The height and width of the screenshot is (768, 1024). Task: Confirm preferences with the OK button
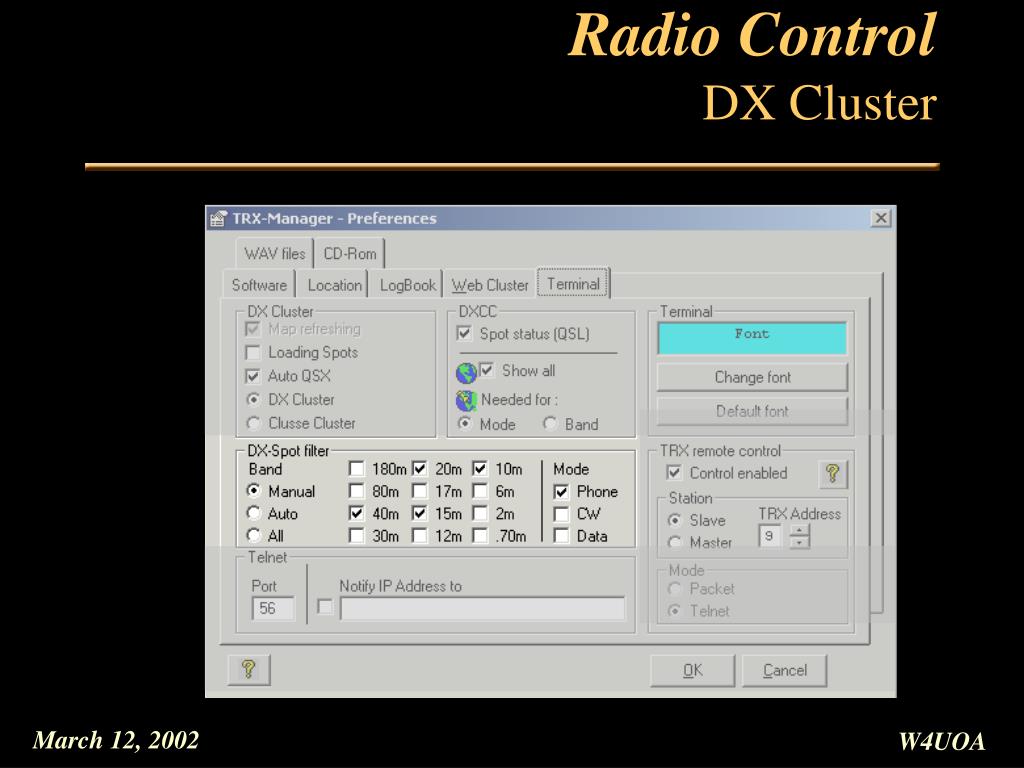[692, 670]
